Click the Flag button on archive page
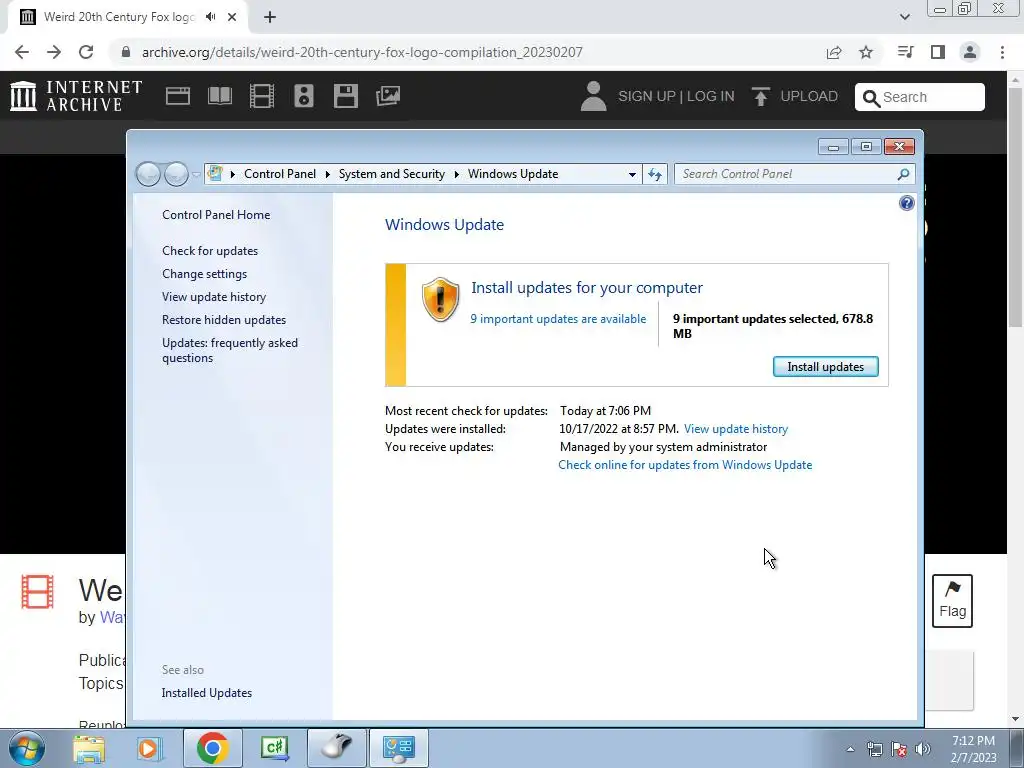The width and height of the screenshot is (1024, 768). (952, 601)
